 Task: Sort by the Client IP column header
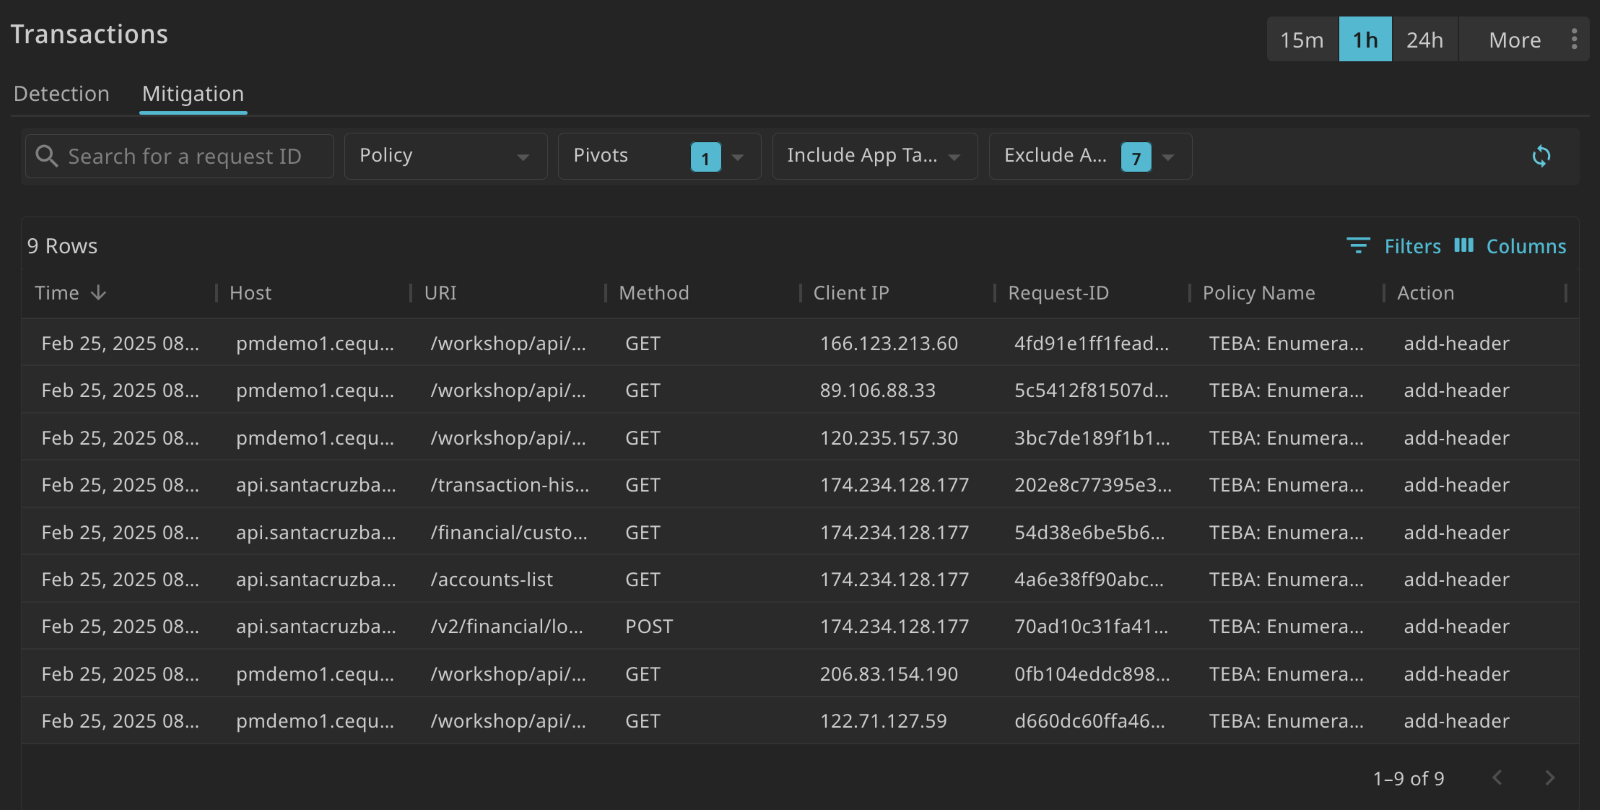[x=851, y=293]
